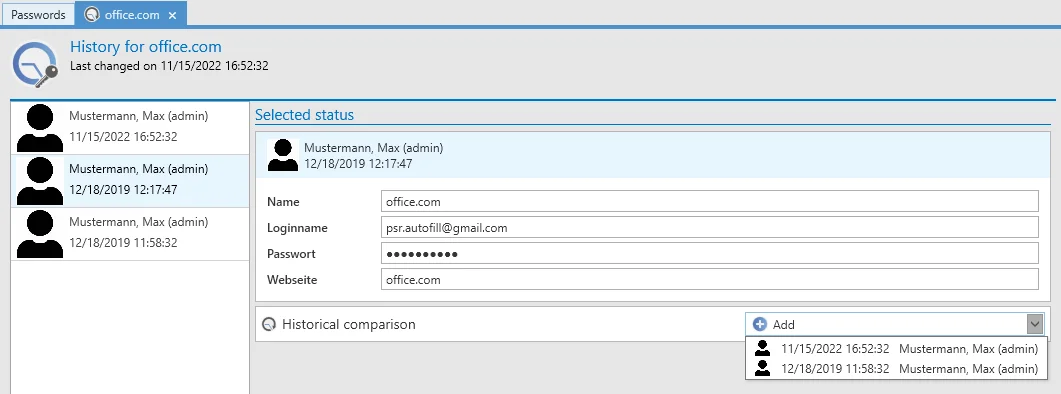1061x394 pixels.
Task: Click avatar icon of 11/15/2022 16:52:32 history entry
Action: click(40, 127)
